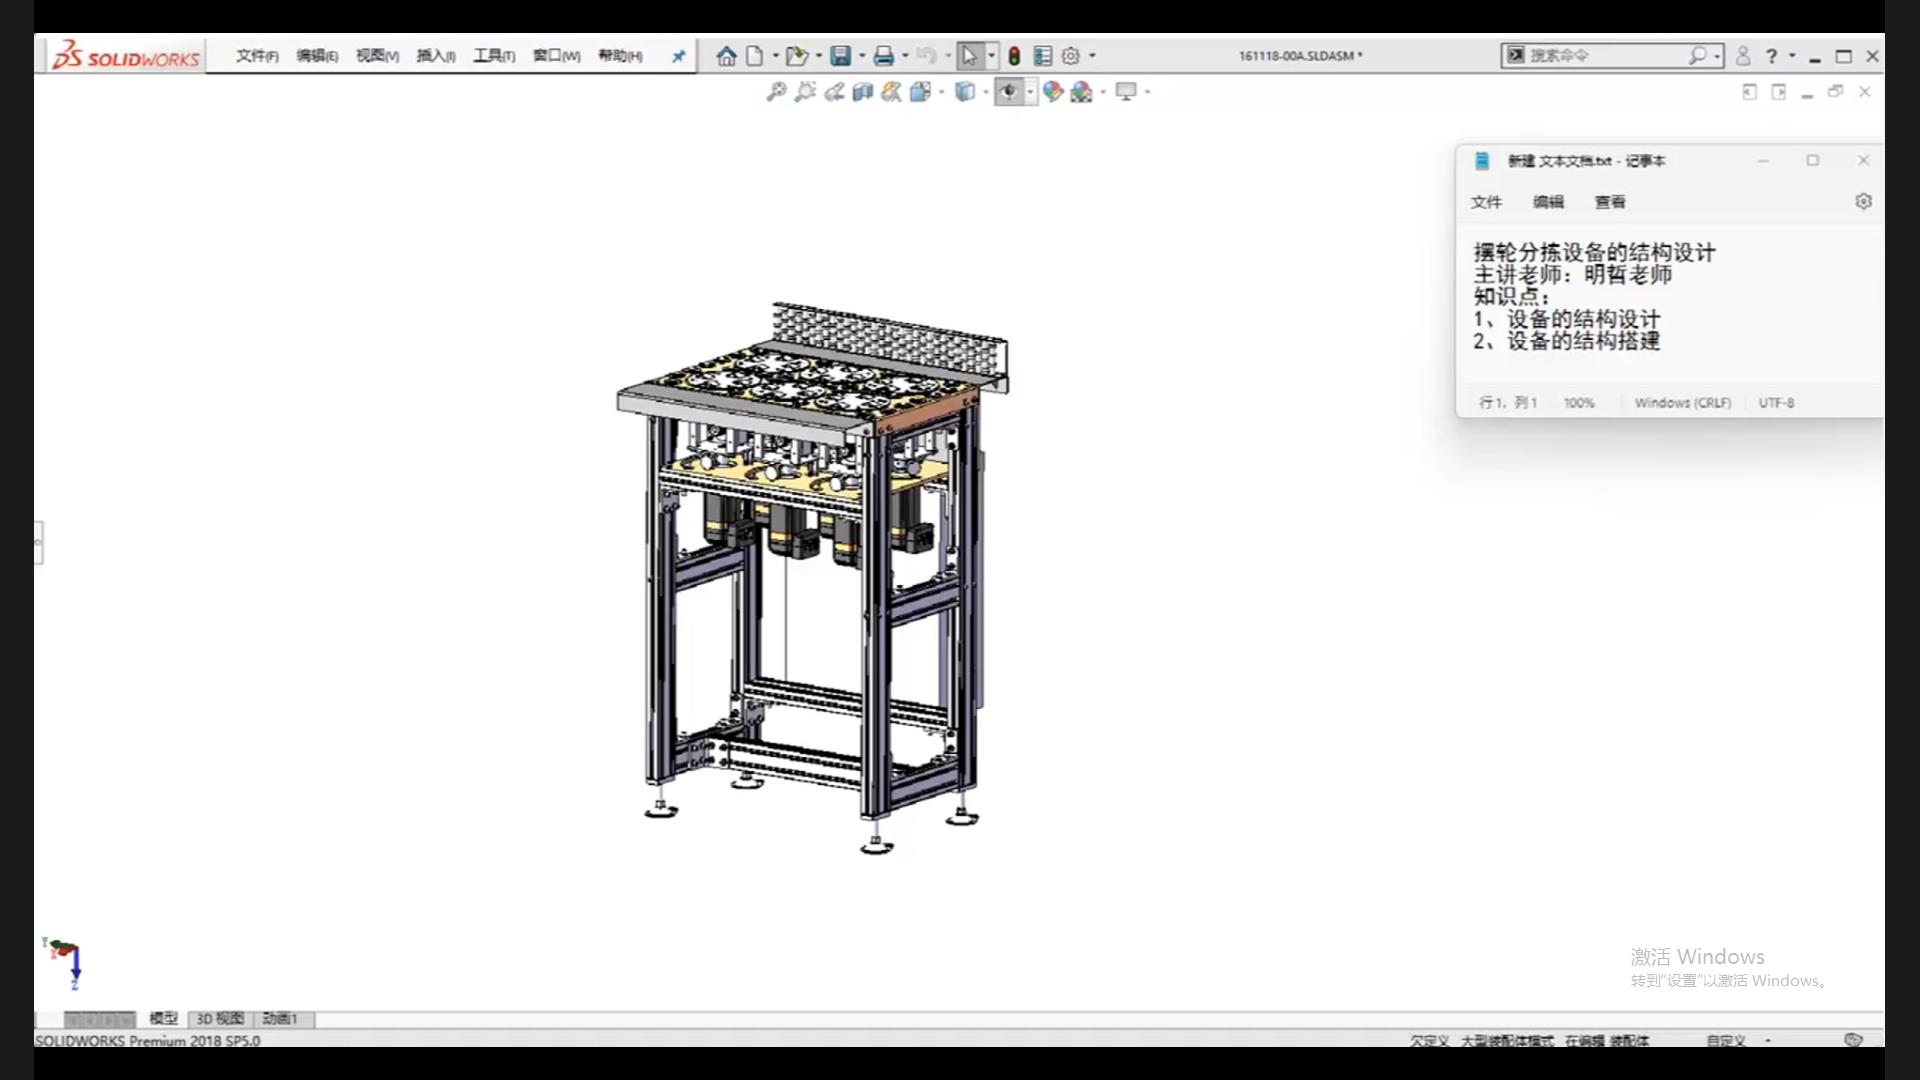
Task: Switch to the 模型 tab
Action: click(163, 1018)
